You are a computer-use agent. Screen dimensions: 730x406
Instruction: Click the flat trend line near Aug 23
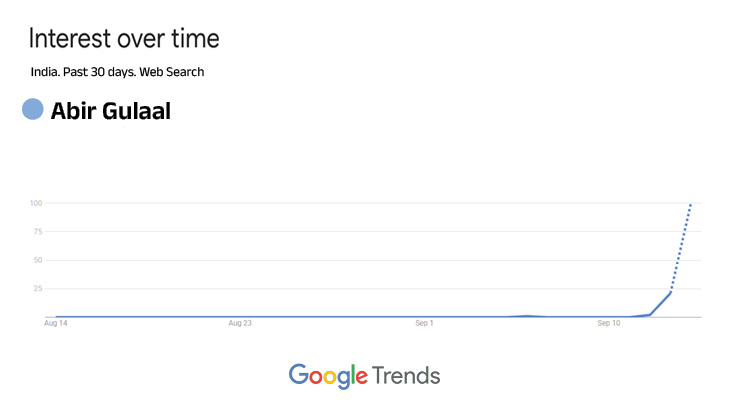(240, 317)
